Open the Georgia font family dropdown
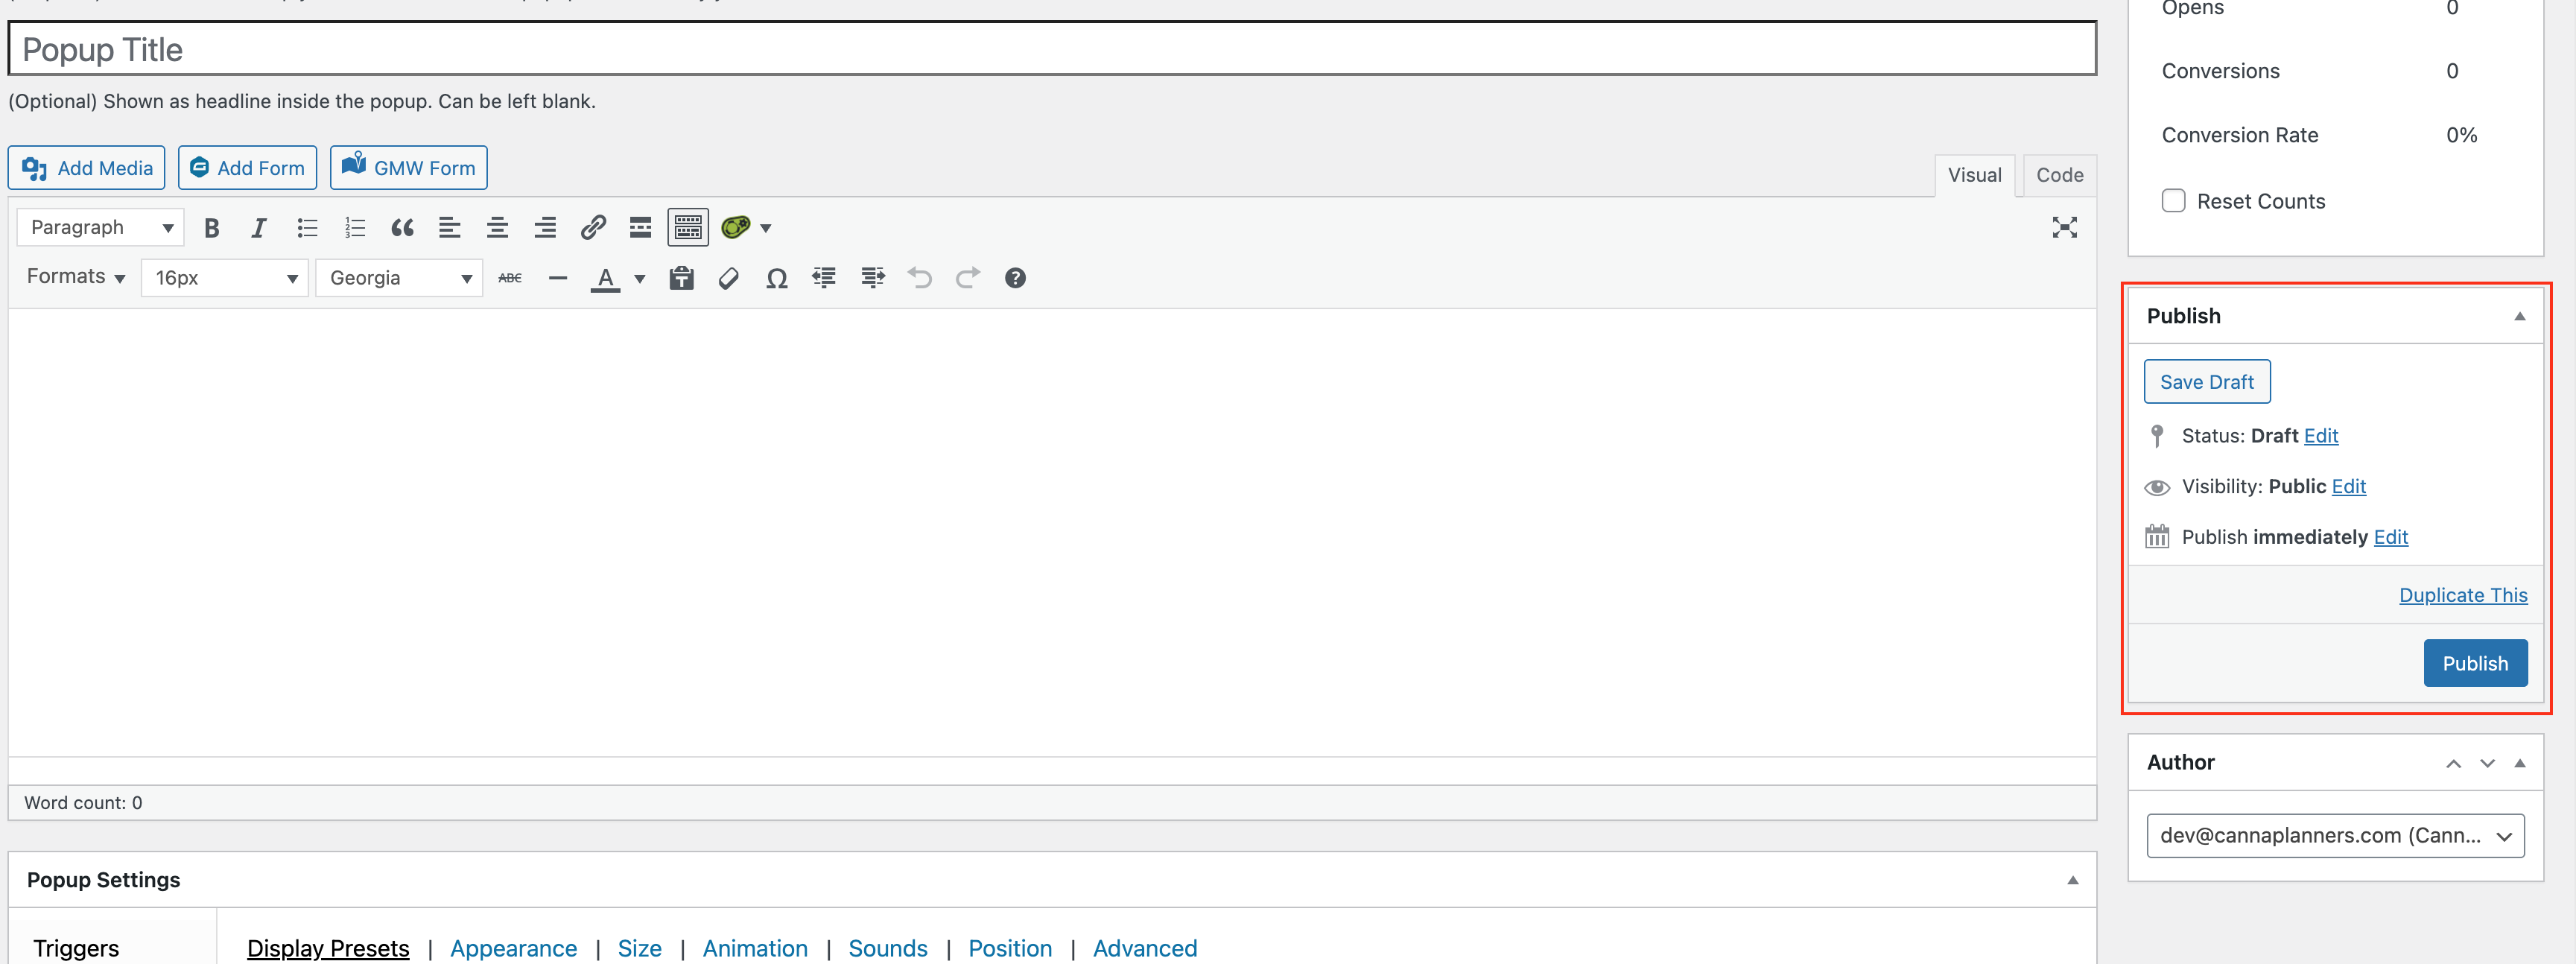This screenshot has width=2576, height=964. [x=399, y=278]
